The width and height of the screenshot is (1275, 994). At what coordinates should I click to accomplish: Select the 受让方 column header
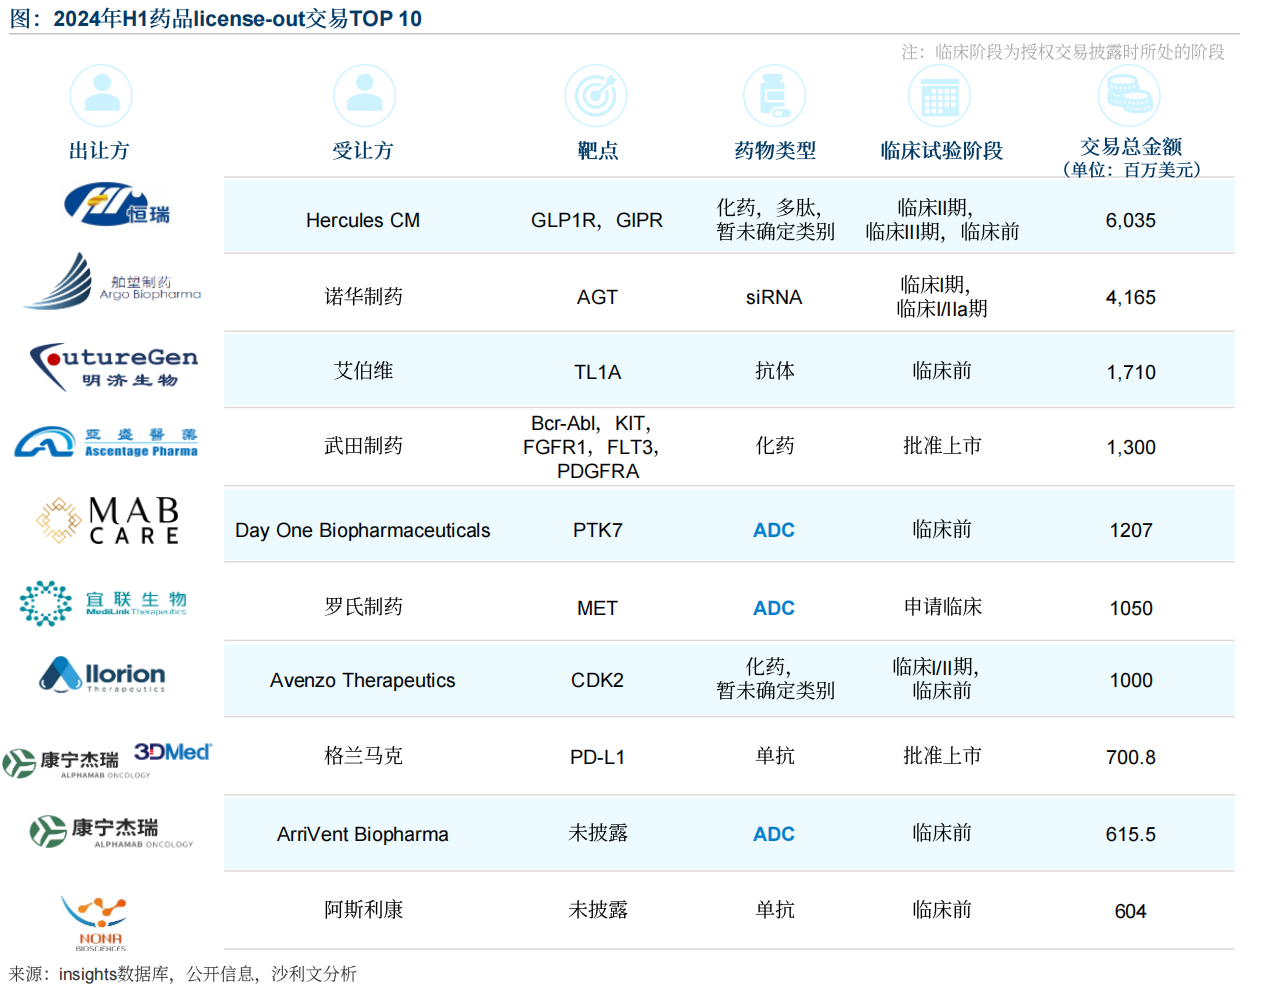(363, 151)
